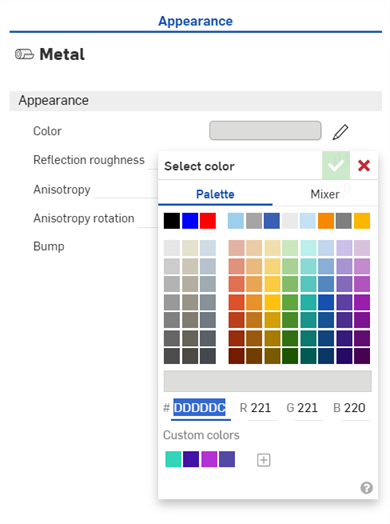Select the light sky blue swatch in top row
The image size is (390, 524).
coord(236,221)
